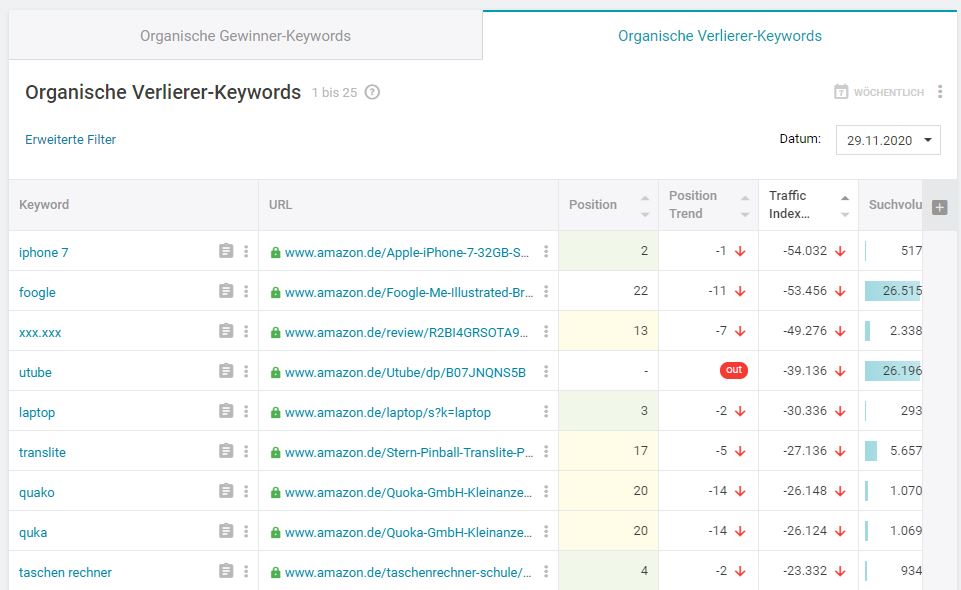Open keyword foogle
The height and width of the screenshot is (590, 961).
[37, 292]
